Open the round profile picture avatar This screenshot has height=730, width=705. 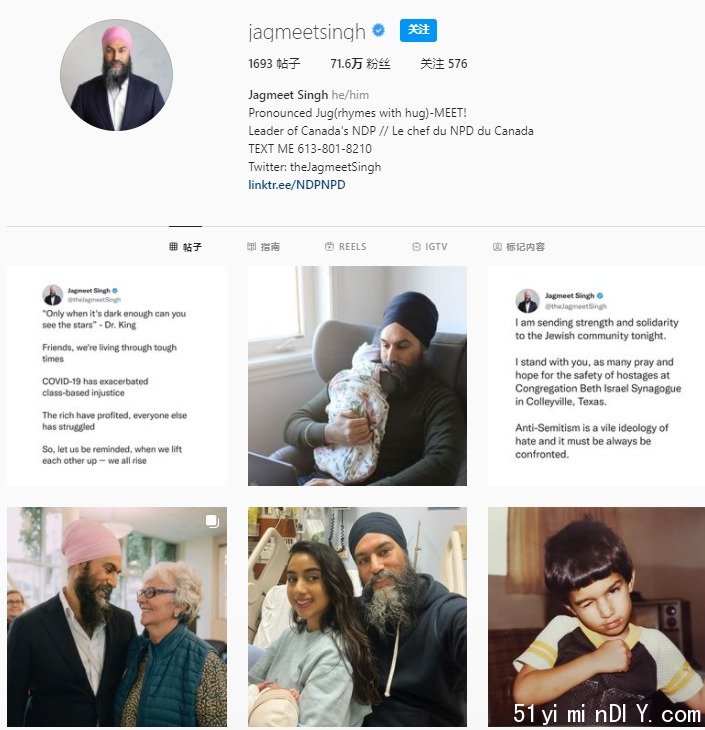[116, 74]
